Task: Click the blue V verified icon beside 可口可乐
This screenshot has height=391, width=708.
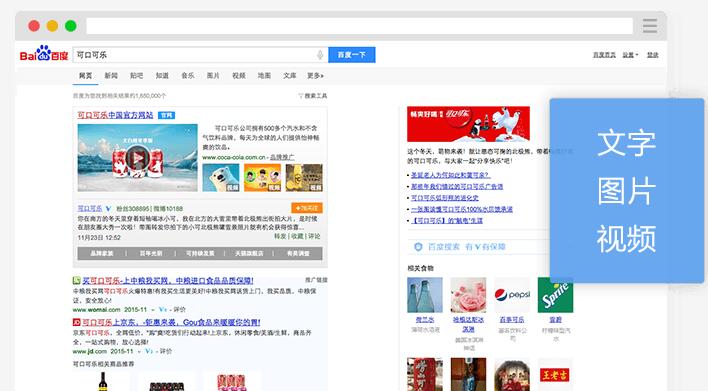Action: (108, 209)
